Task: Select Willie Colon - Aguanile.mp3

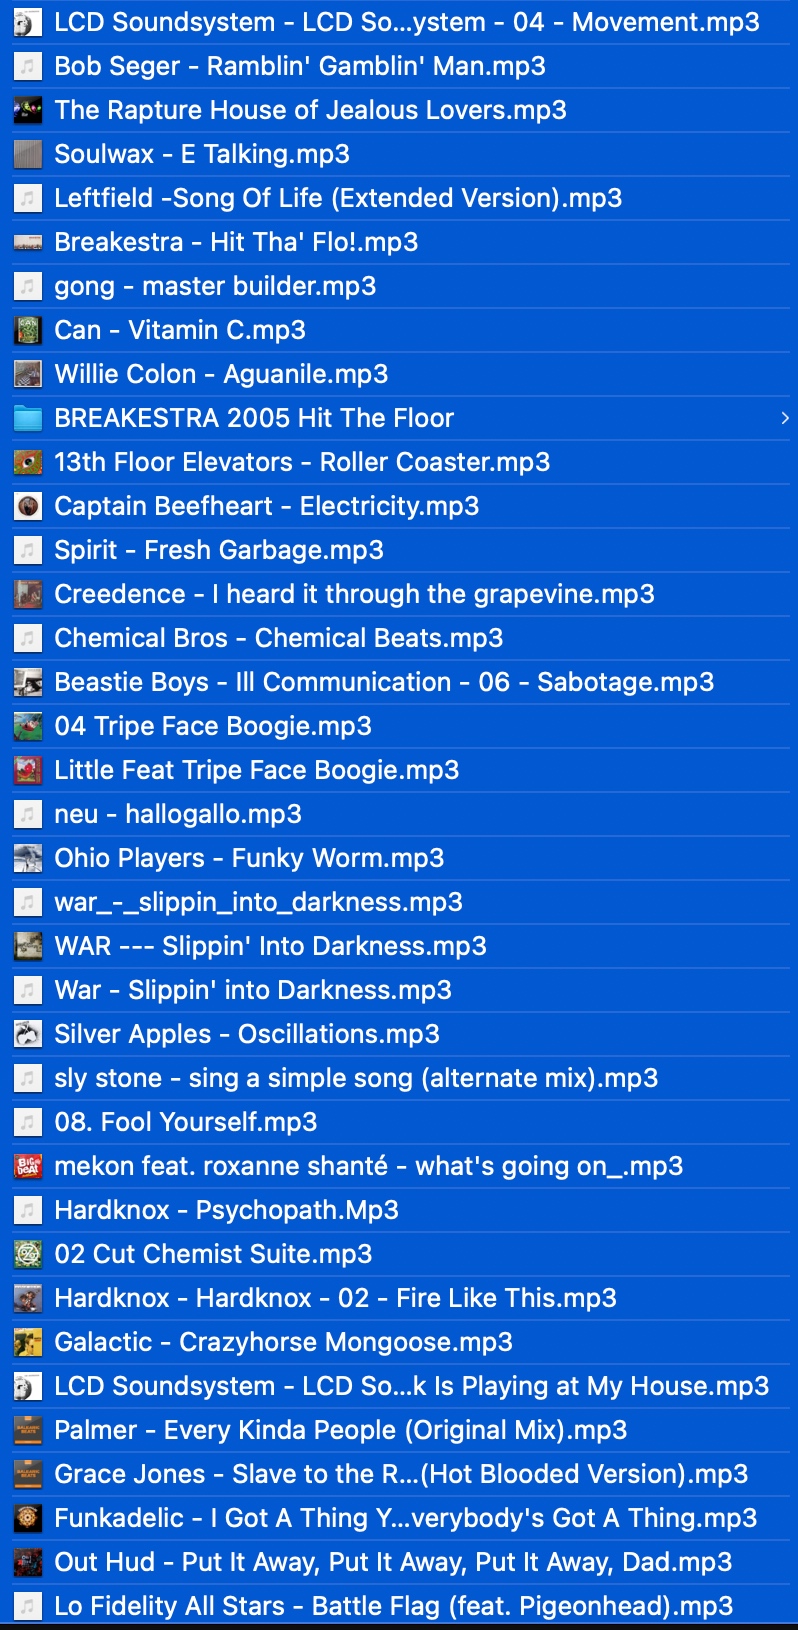Action: click(221, 374)
